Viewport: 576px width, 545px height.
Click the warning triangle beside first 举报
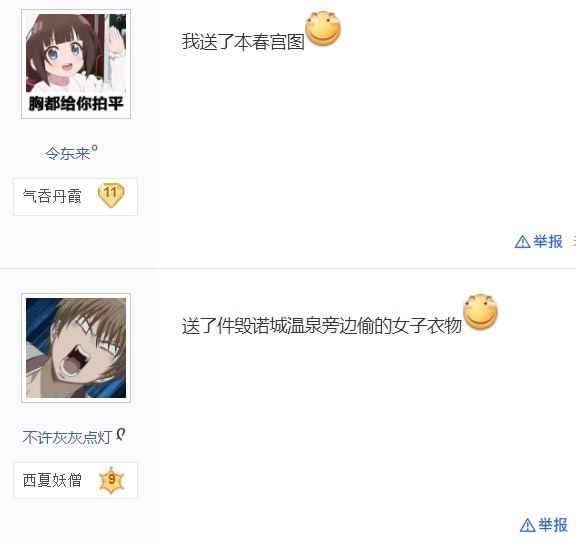[522, 242]
